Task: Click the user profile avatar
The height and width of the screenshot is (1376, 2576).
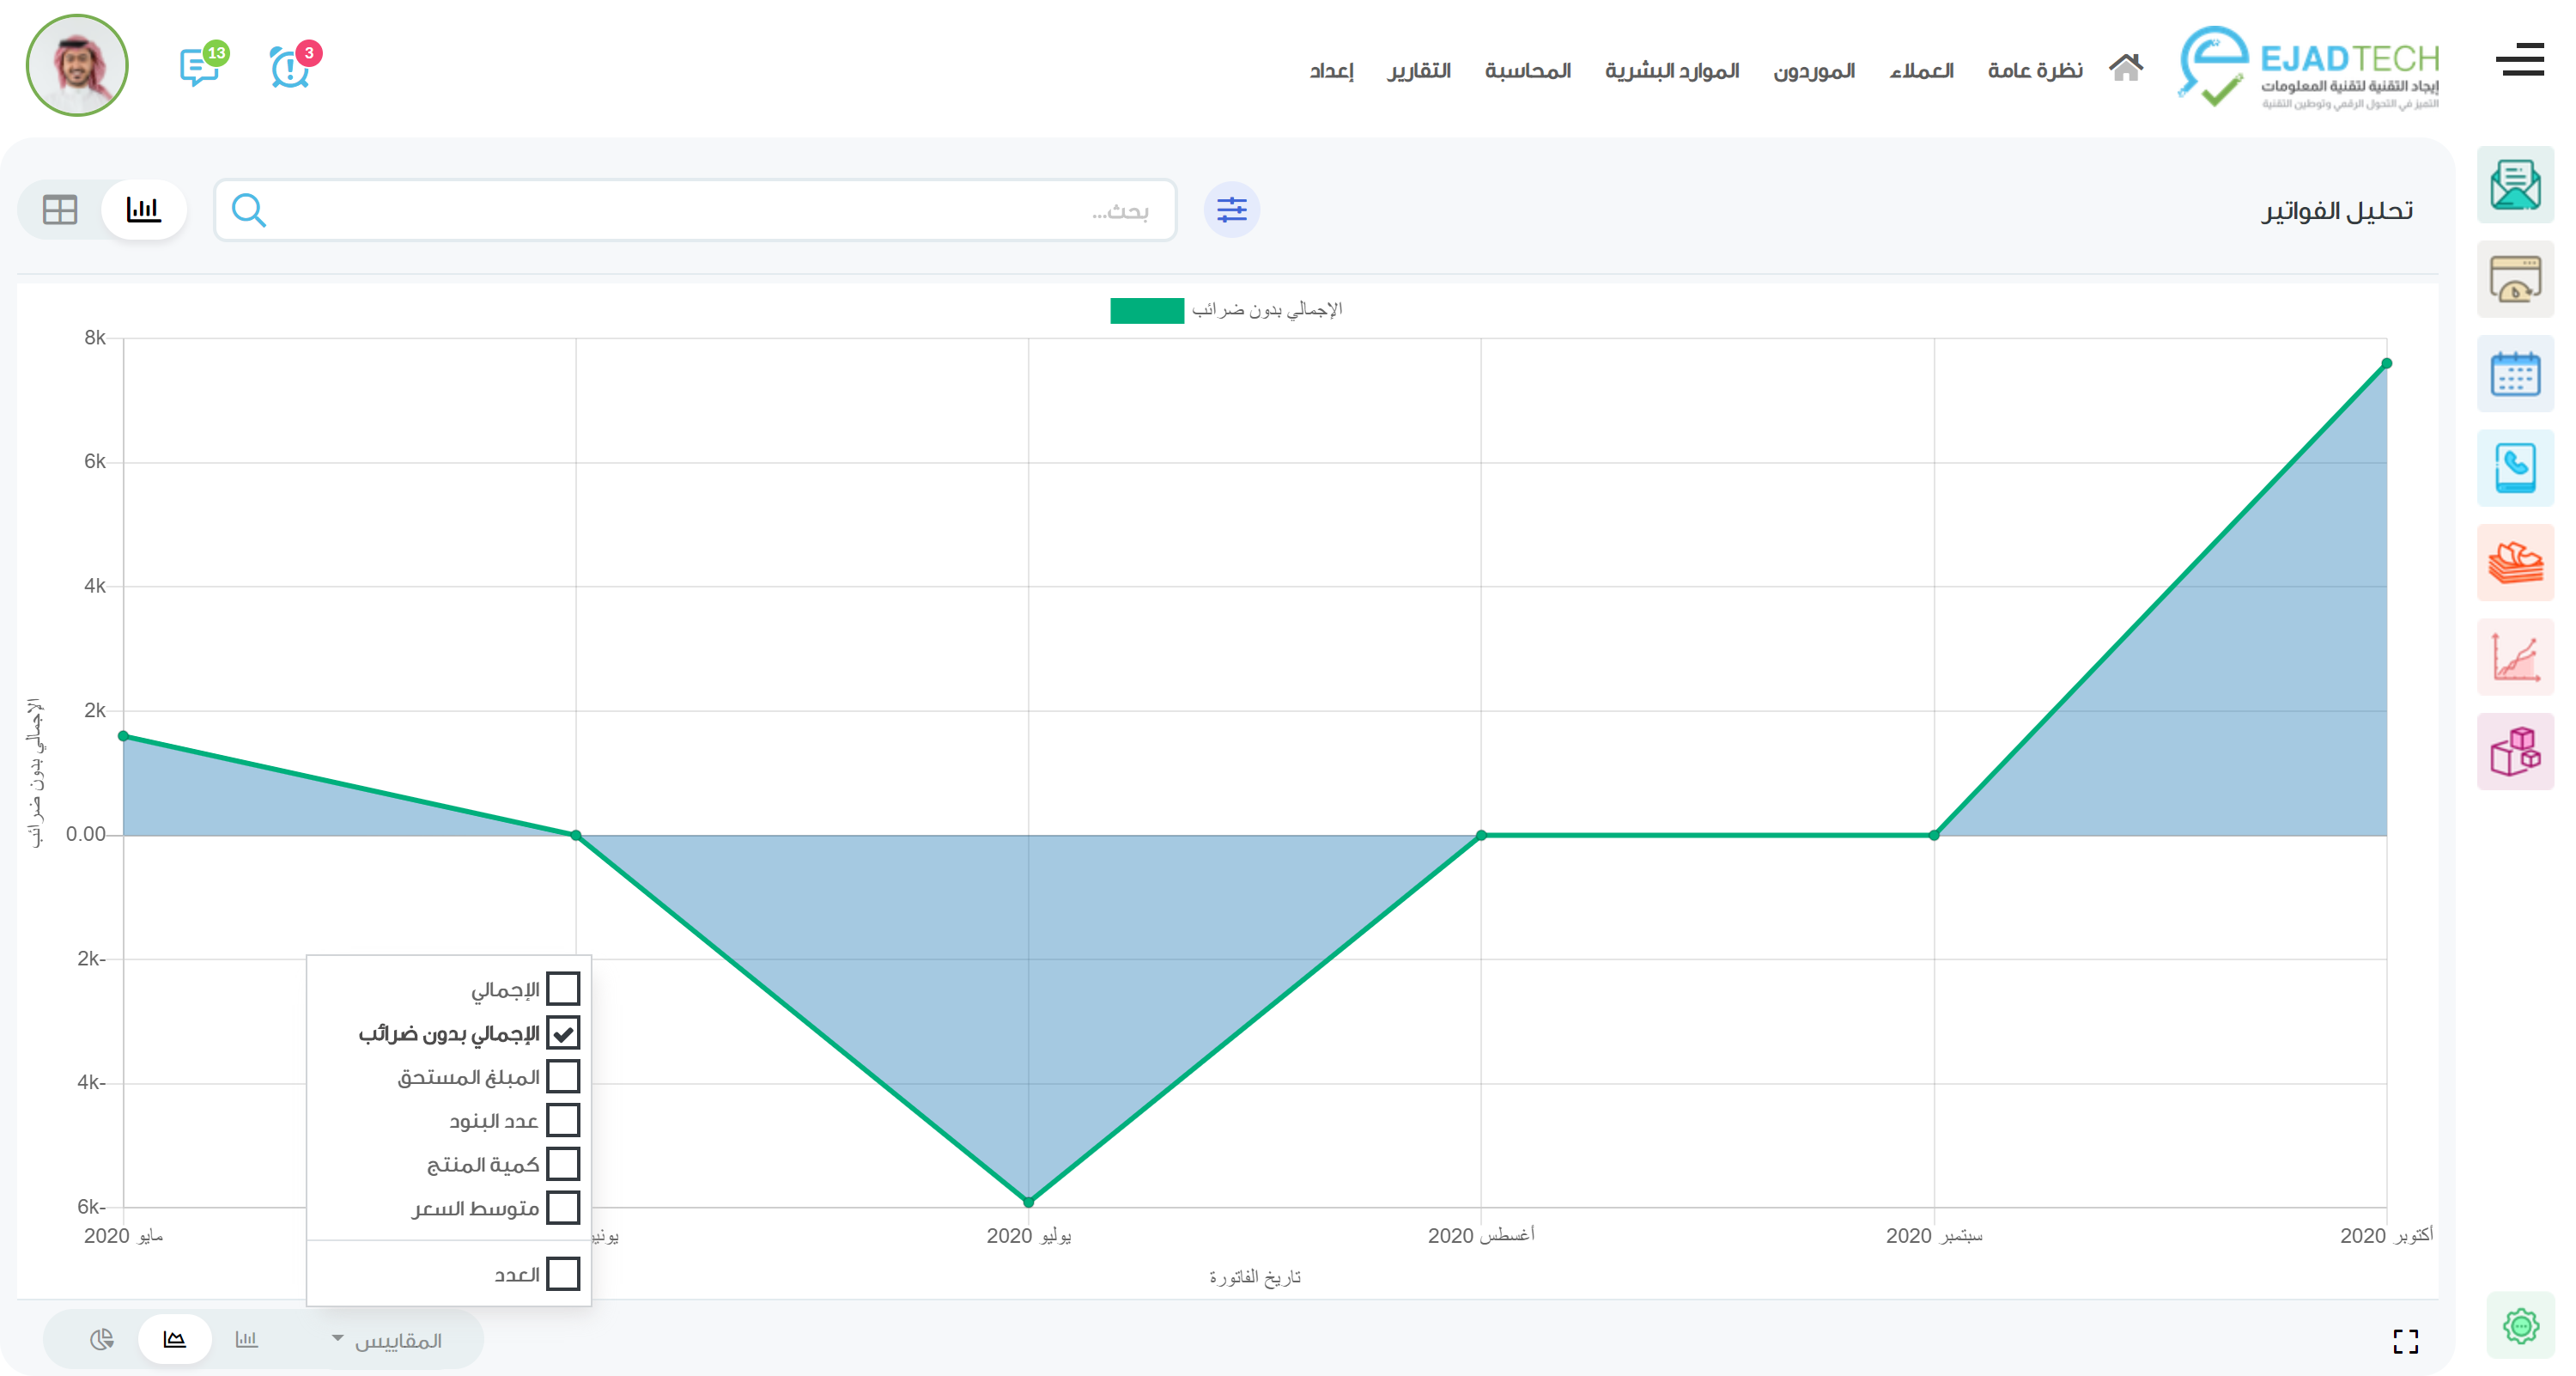Action: [77, 66]
